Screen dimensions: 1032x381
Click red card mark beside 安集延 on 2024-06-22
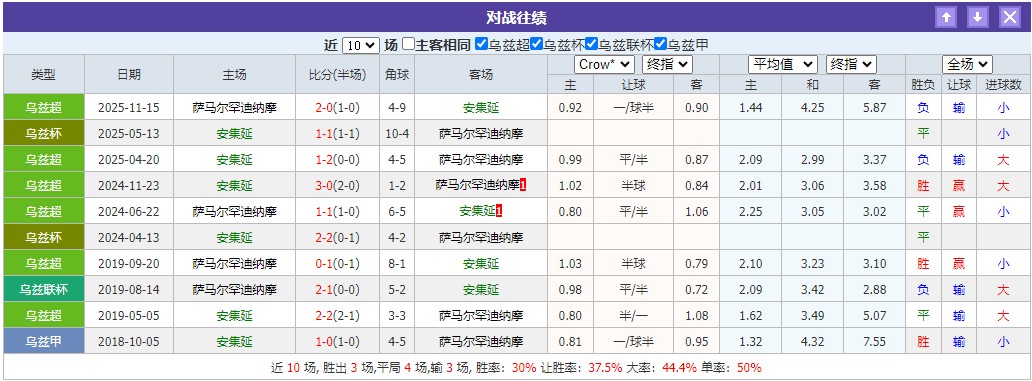click(x=499, y=211)
